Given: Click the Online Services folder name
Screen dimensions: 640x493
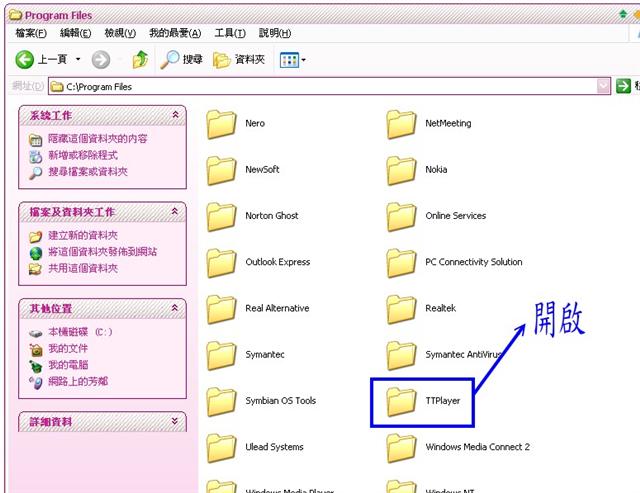Looking at the screenshot, I should tap(456, 216).
